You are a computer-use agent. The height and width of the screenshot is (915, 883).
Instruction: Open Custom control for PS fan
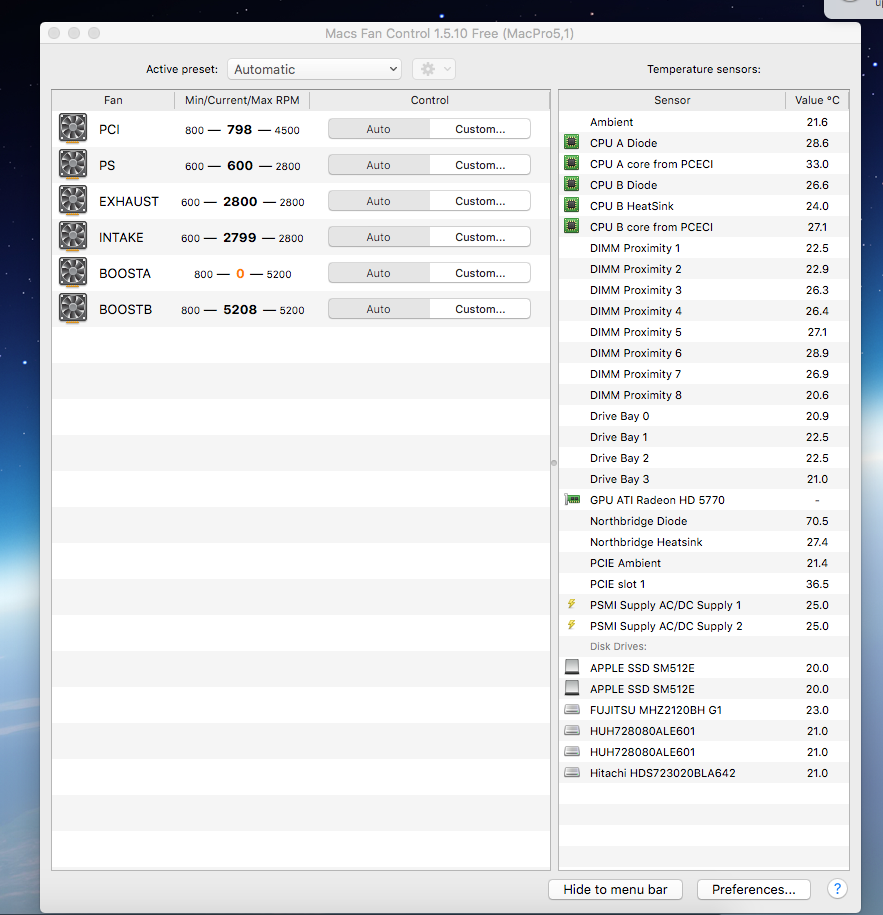[x=480, y=165]
